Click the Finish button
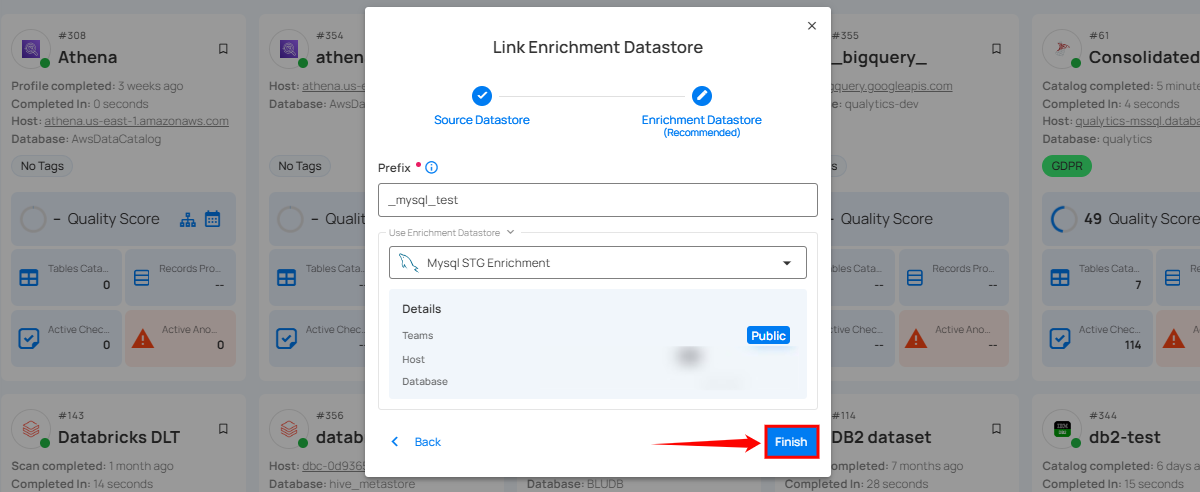The width and height of the screenshot is (1200, 492). pyautogui.click(x=791, y=442)
